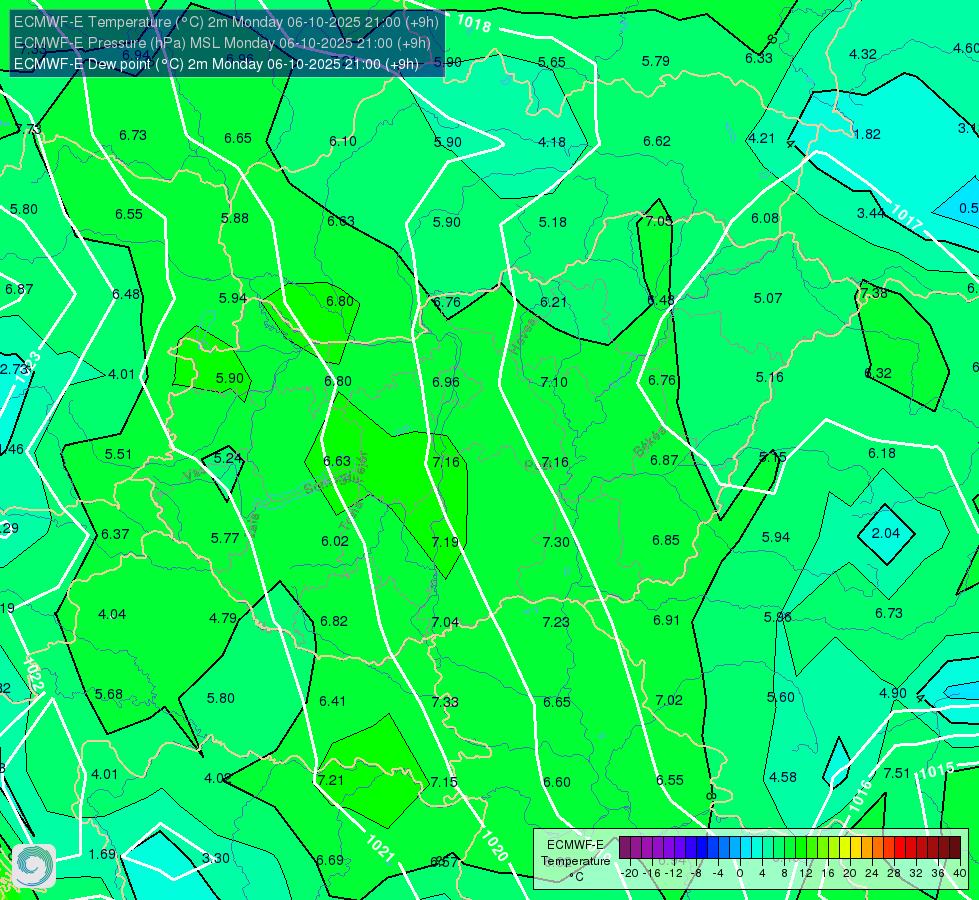This screenshot has height=900, width=979.
Task: Click the 4.79 temperature value
Action: pos(223,618)
